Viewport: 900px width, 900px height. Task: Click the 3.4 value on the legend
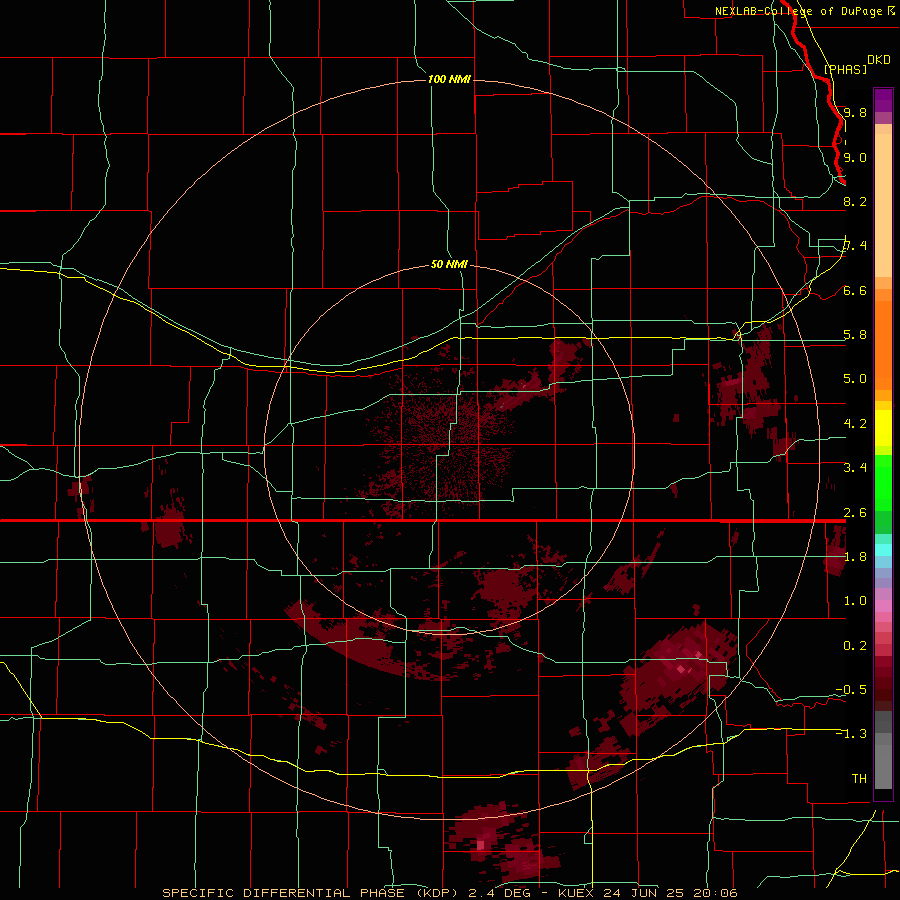pos(855,468)
